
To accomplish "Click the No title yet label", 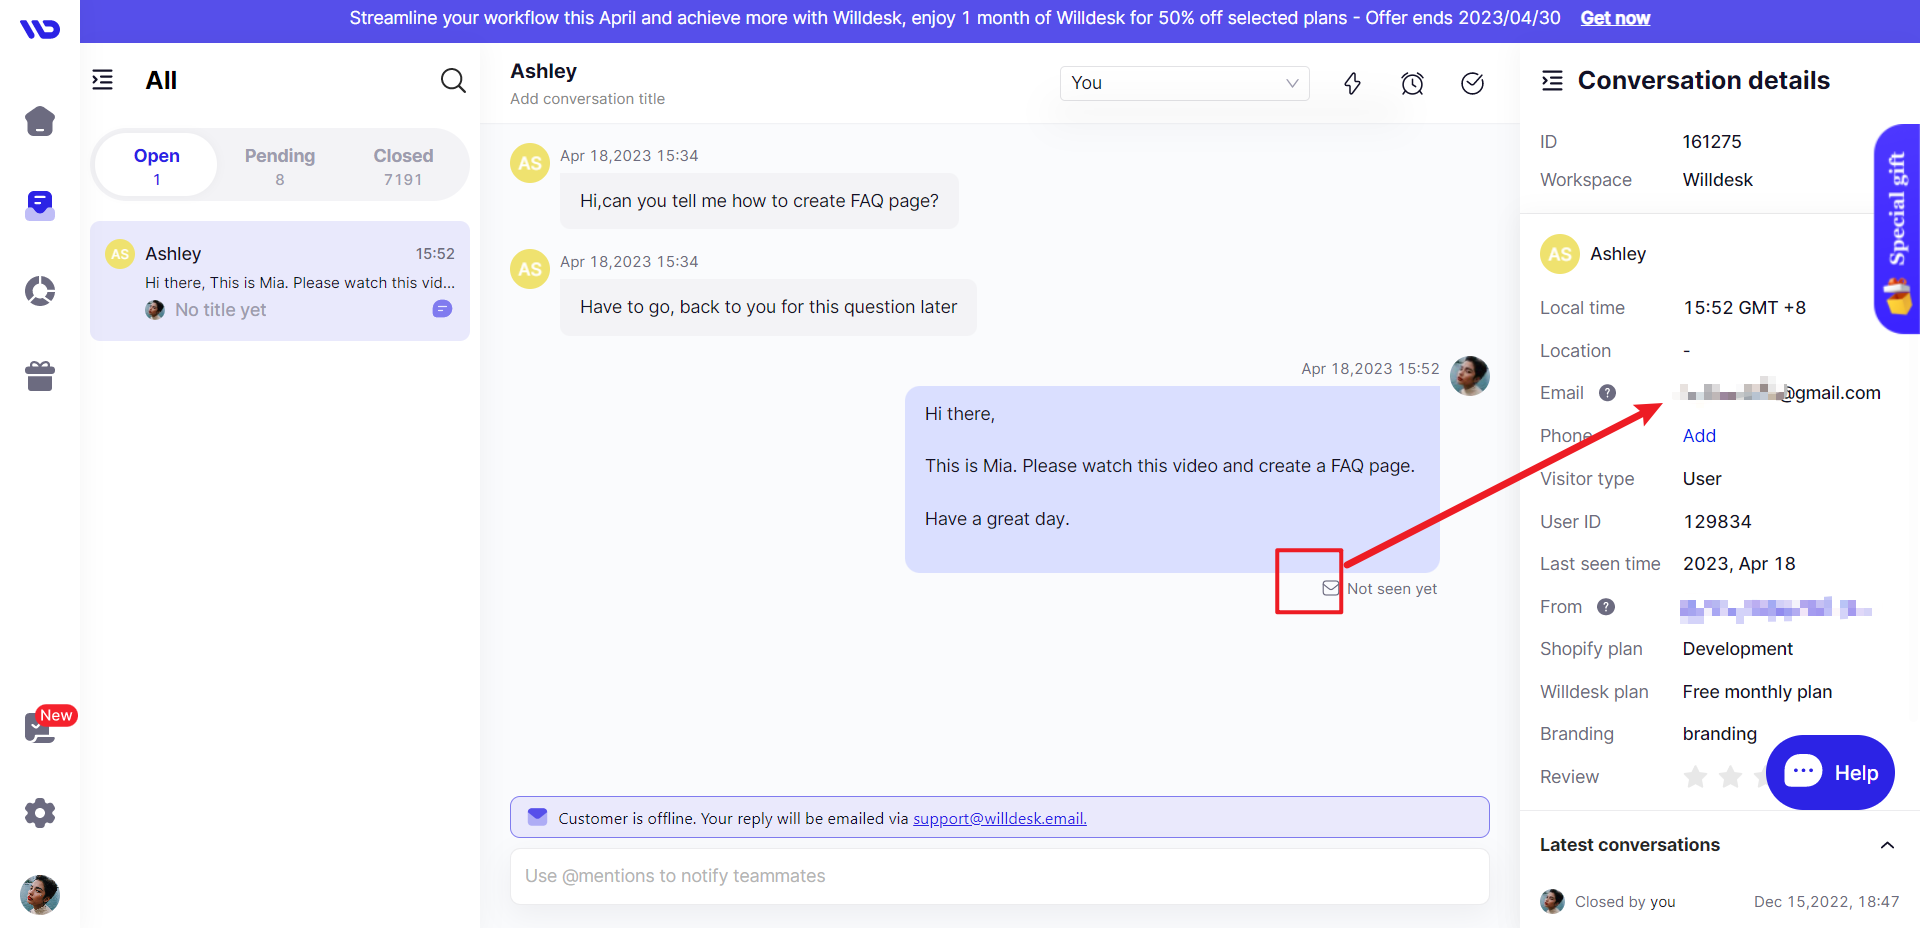I will (220, 310).
